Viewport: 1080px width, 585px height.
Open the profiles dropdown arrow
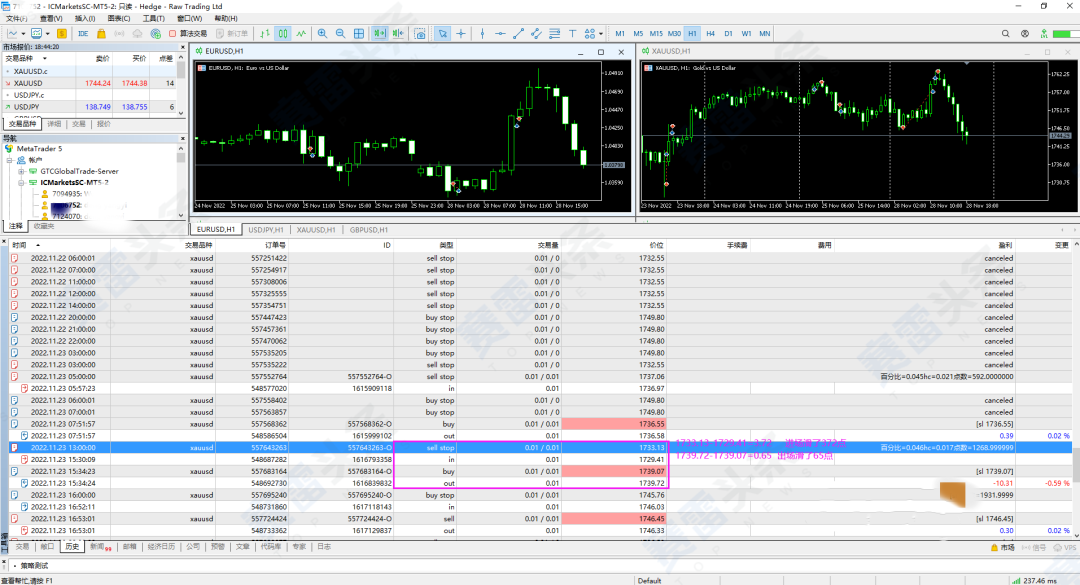tap(47, 33)
